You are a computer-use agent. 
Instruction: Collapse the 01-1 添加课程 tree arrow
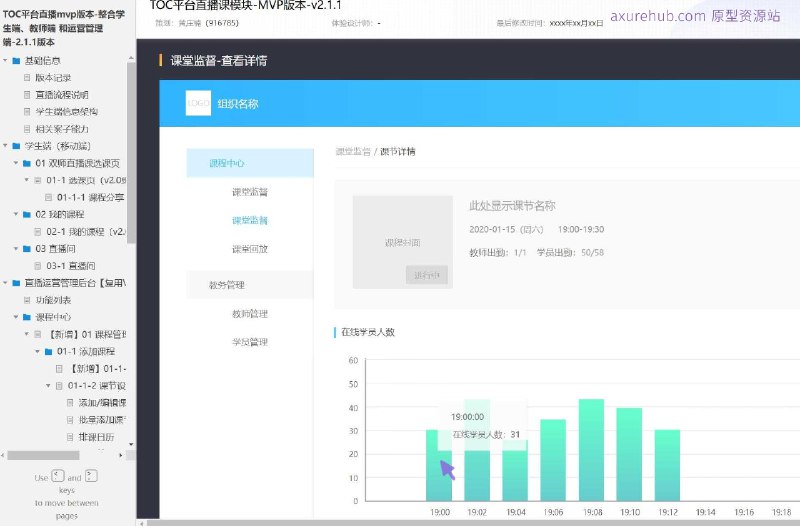[x=37, y=352]
